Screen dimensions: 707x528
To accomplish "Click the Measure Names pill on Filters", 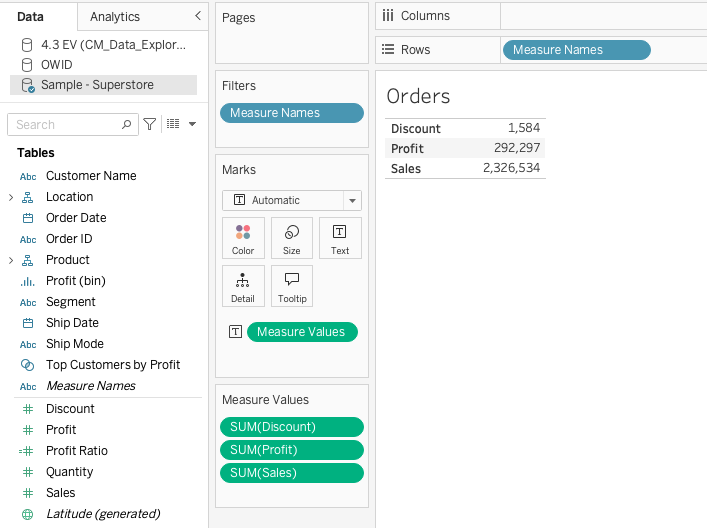I will pos(292,113).
